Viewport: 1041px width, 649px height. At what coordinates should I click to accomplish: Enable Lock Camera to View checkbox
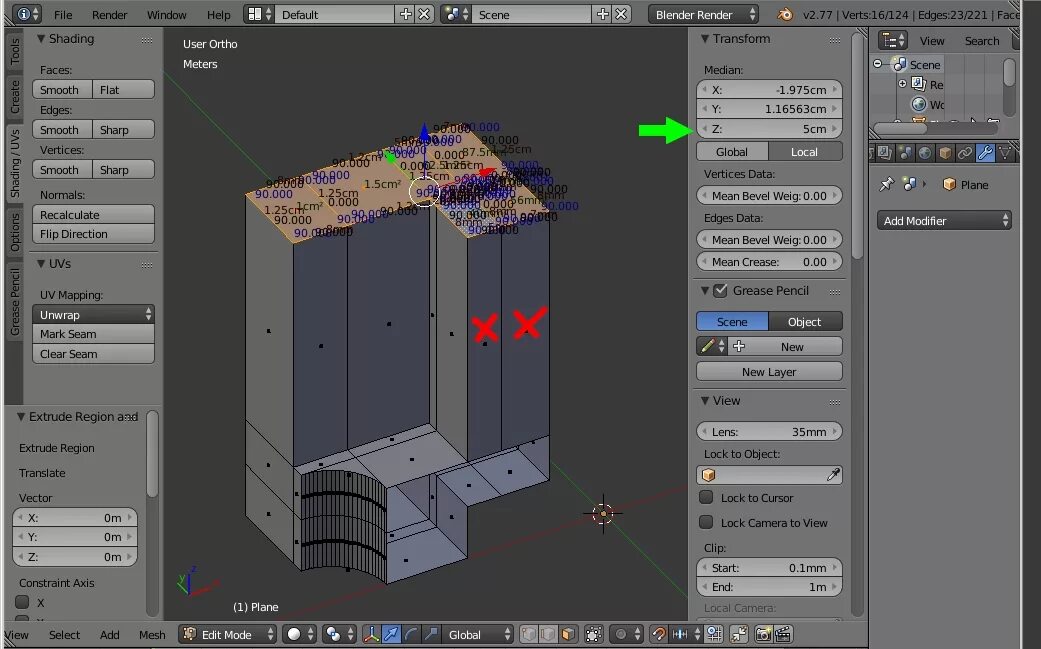point(706,522)
